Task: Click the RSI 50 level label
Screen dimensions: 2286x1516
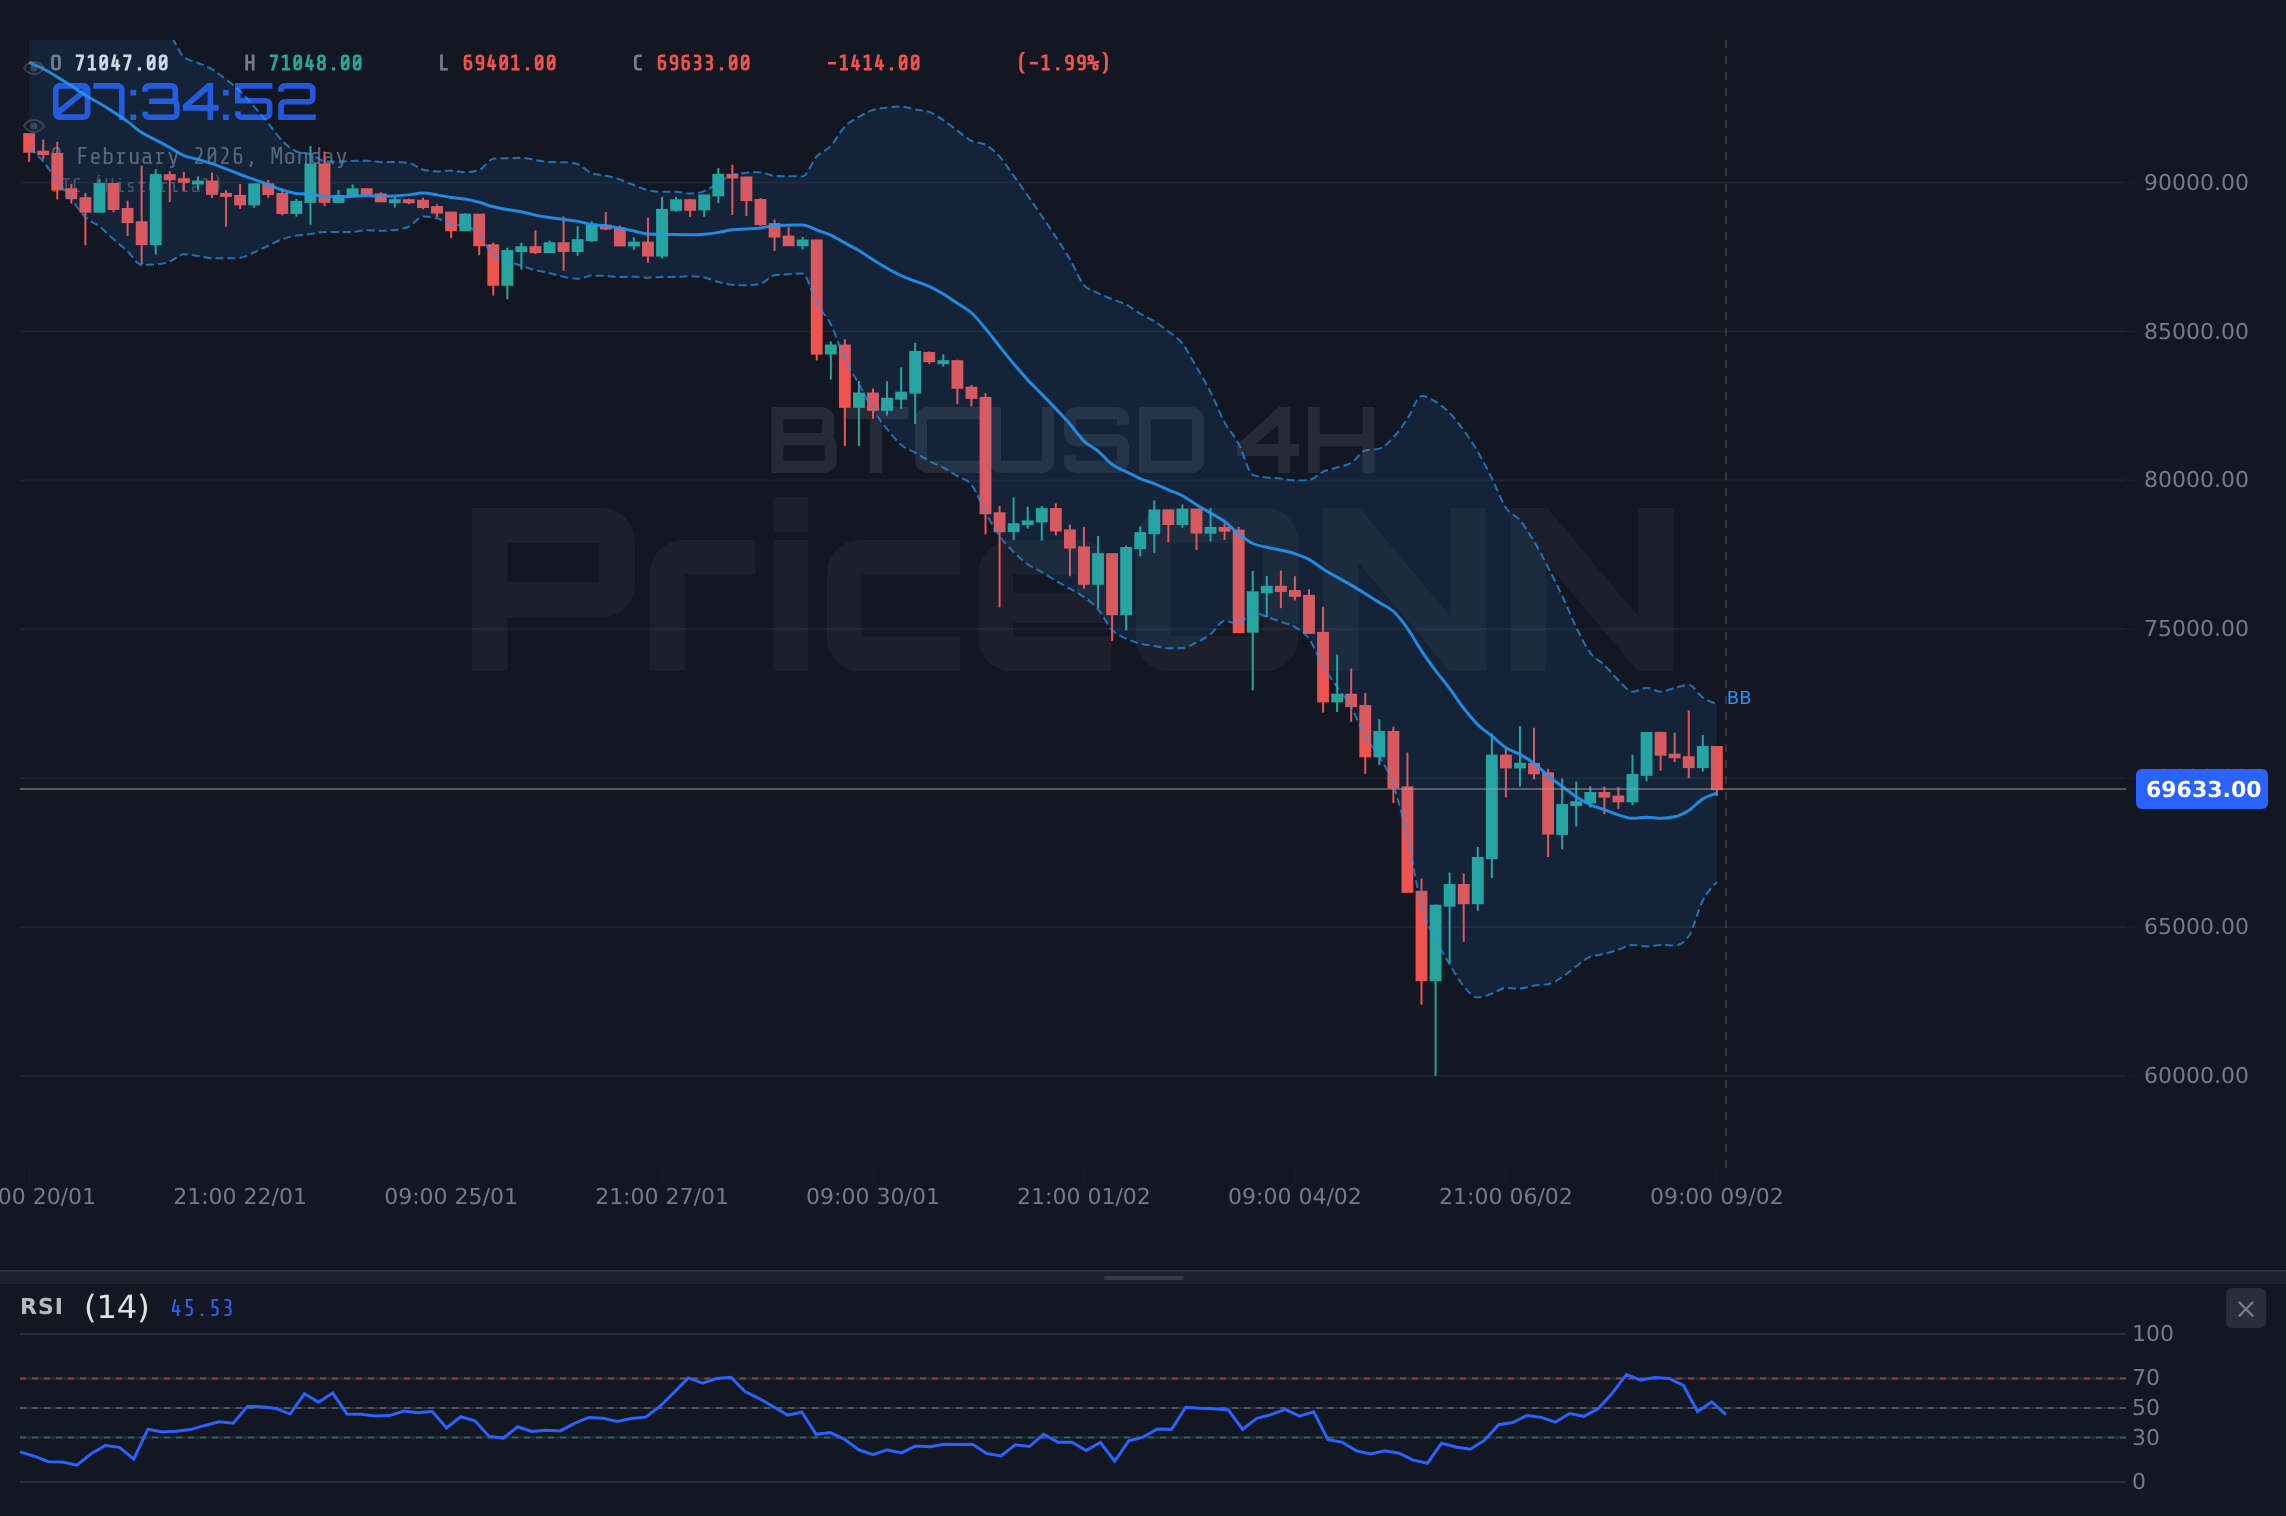Action: [x=2146, y=1408]
